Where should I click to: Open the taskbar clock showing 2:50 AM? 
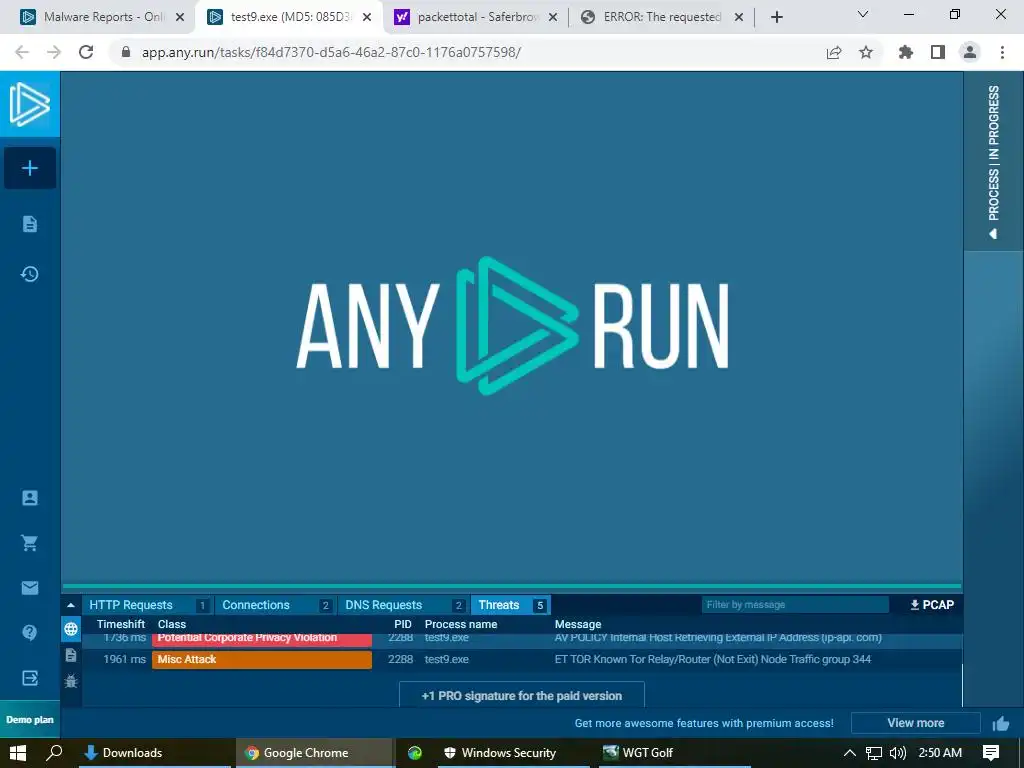(940, 753)
